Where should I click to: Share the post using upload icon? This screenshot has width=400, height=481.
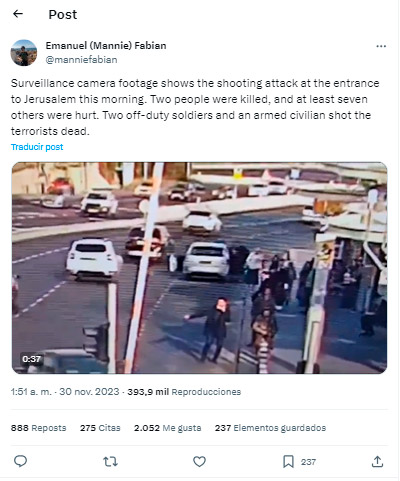pyautogui.click(x=377, y=462)
